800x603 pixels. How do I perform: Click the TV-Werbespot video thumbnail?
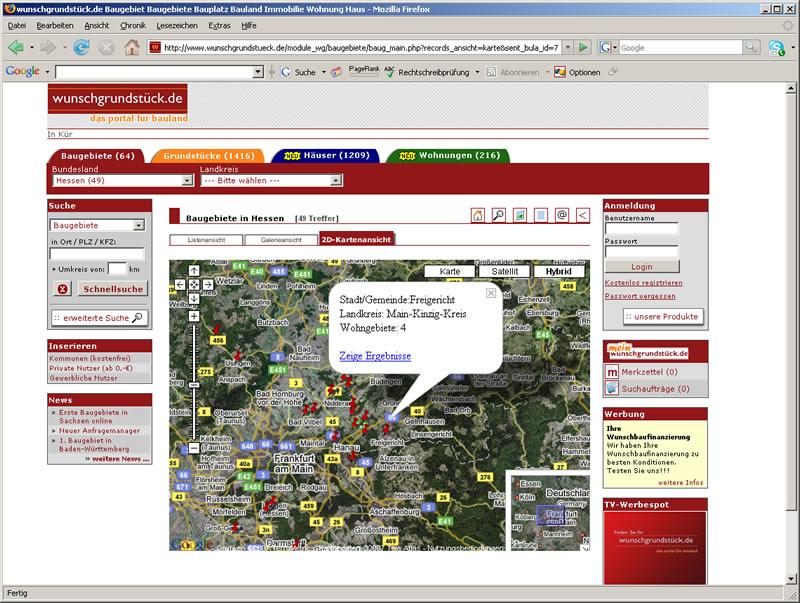click(x=655, y=547)
